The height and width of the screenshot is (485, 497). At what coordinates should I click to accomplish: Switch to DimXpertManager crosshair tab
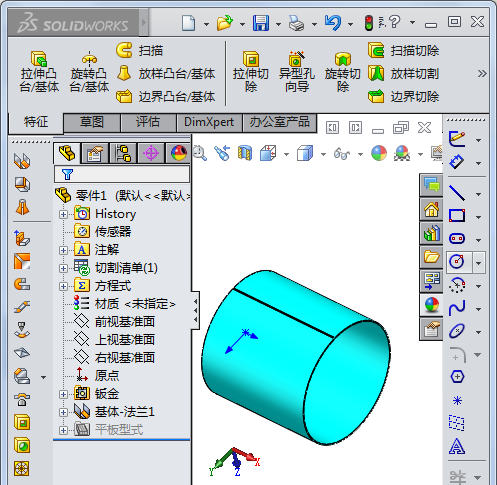click(151, 153)
